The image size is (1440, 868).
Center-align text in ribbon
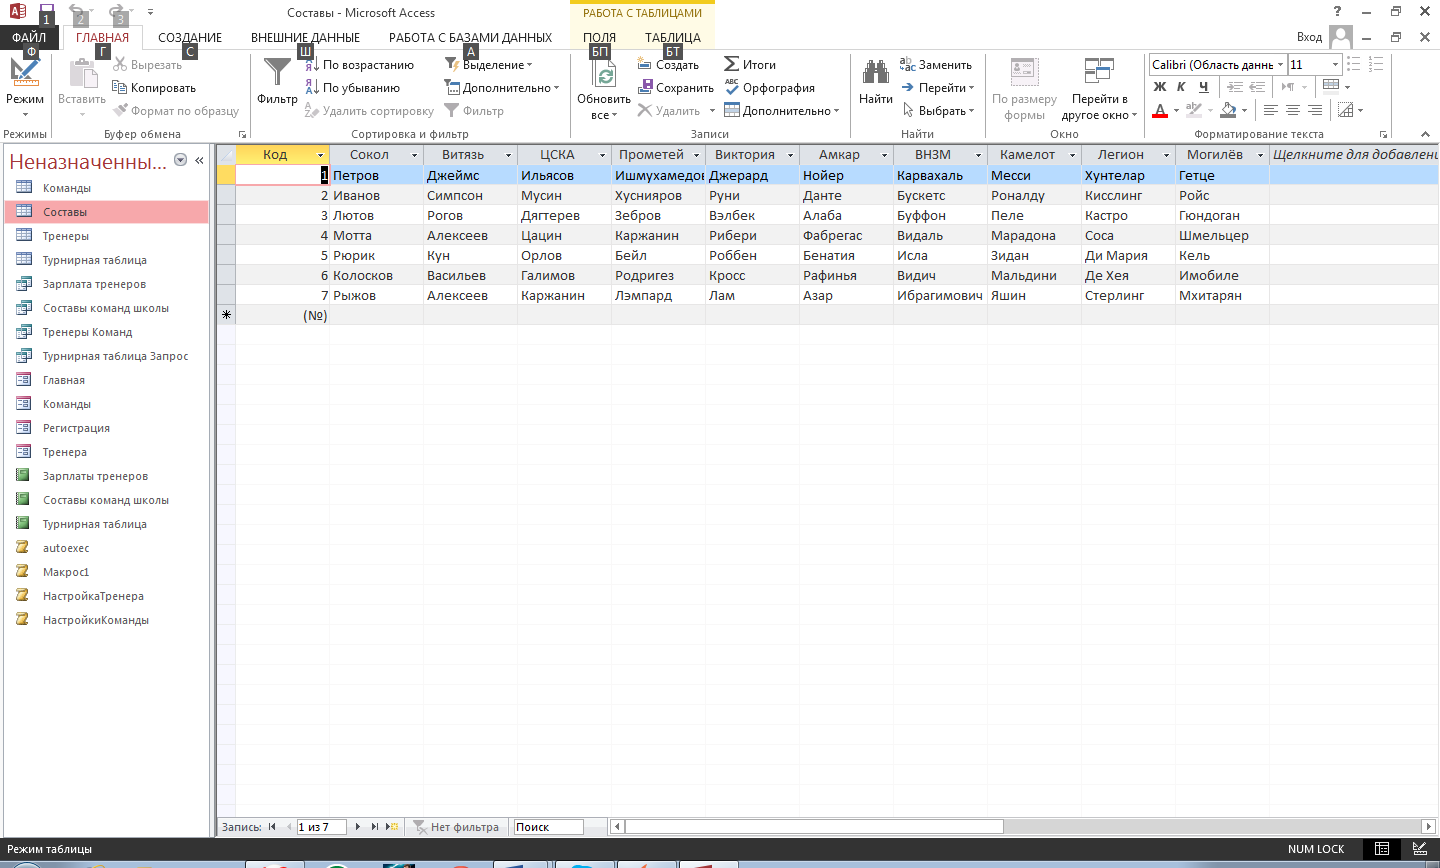click(1293, 110)
